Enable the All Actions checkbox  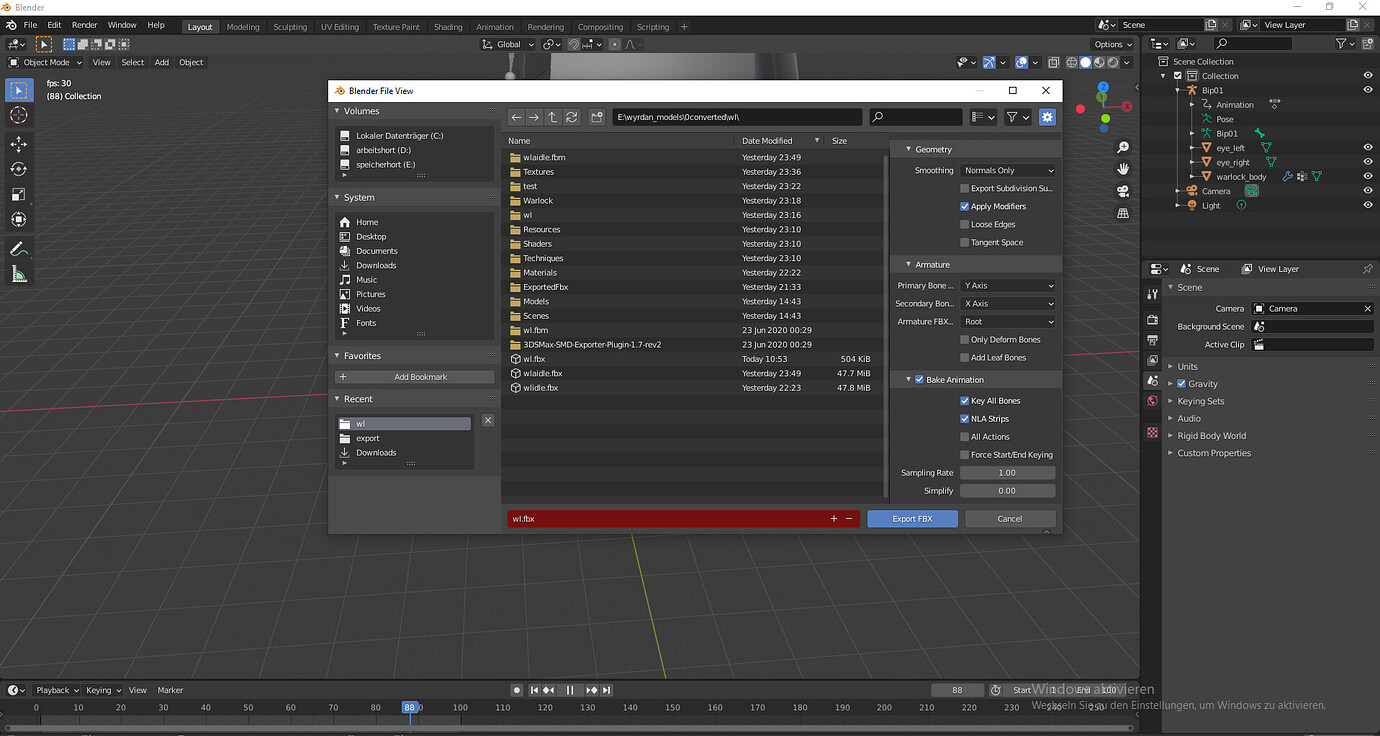pyautogui.click(x=964, y=436)
